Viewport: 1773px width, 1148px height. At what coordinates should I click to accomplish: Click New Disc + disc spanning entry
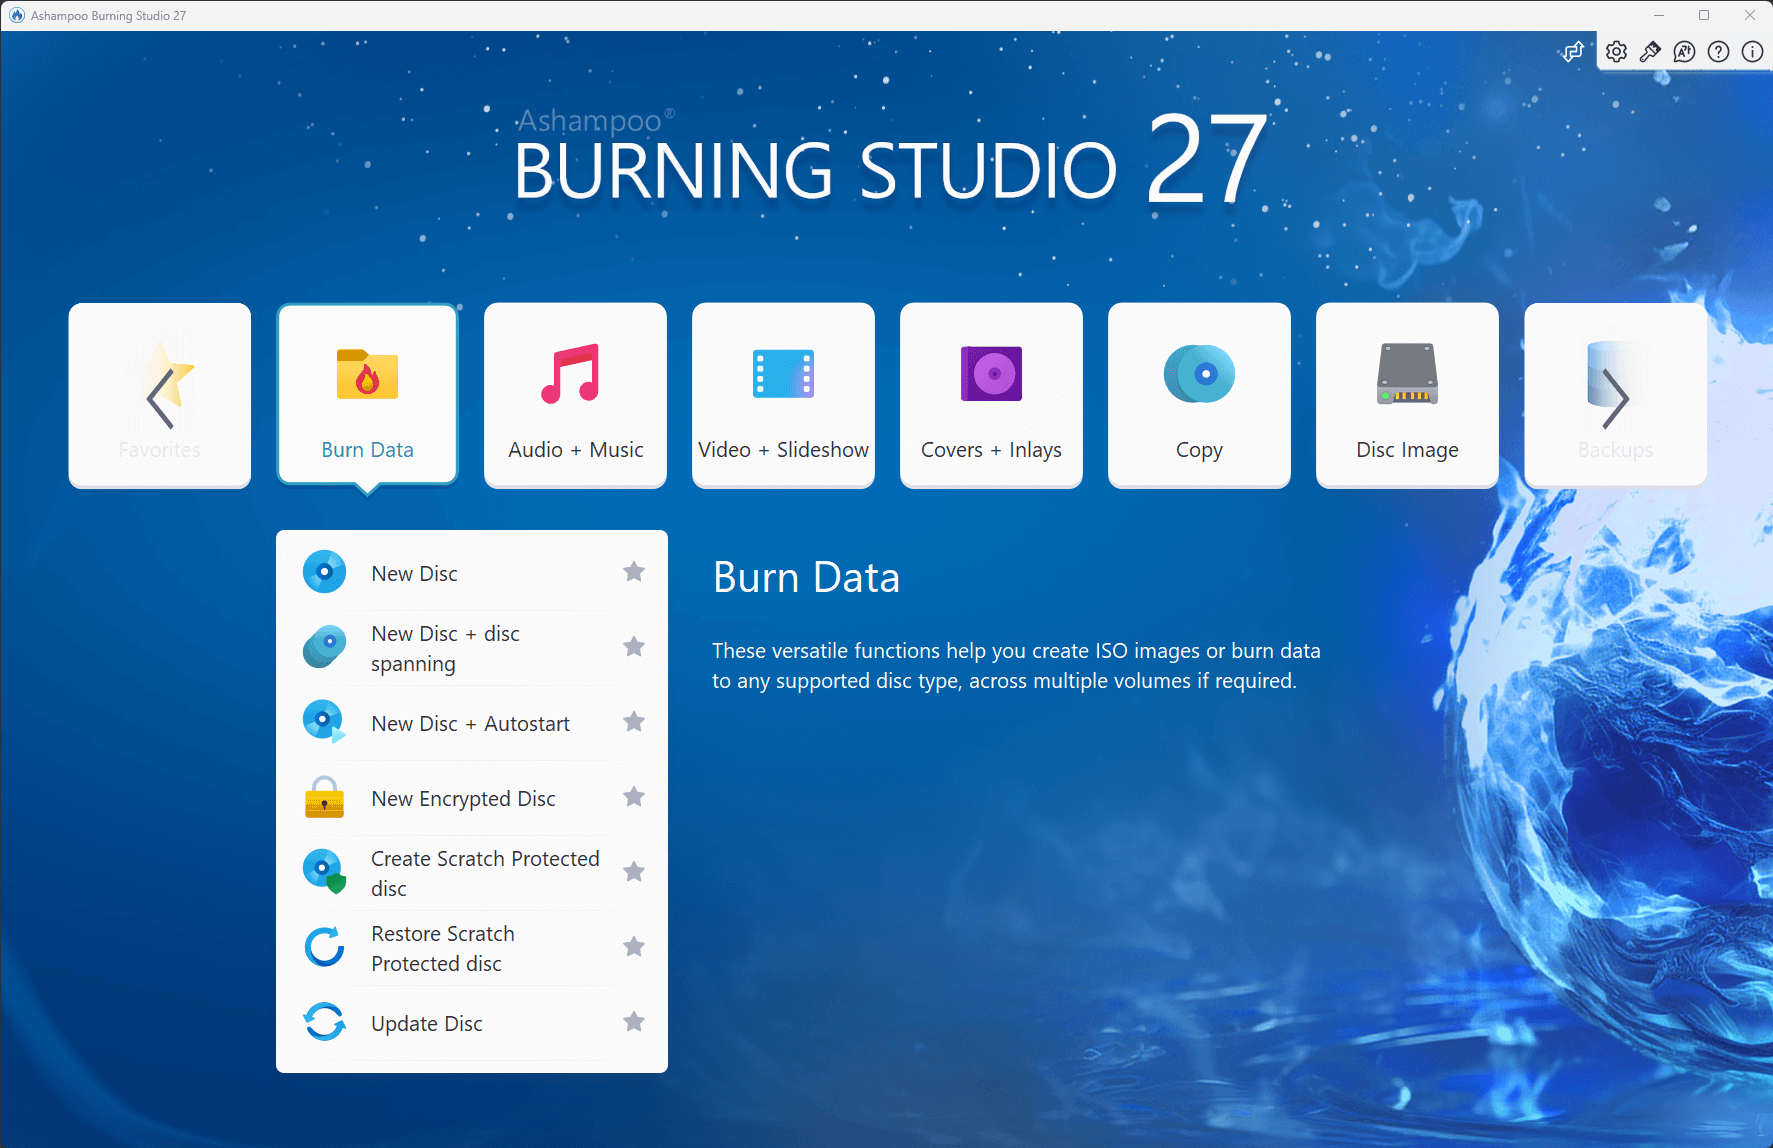[x=445, y=648]
